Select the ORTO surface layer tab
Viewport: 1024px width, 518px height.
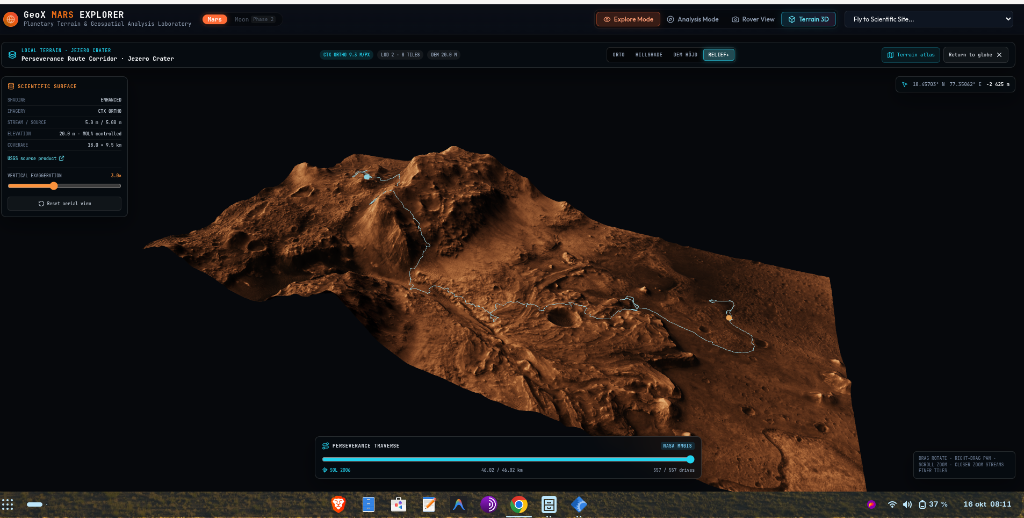[x=618, y=55]
